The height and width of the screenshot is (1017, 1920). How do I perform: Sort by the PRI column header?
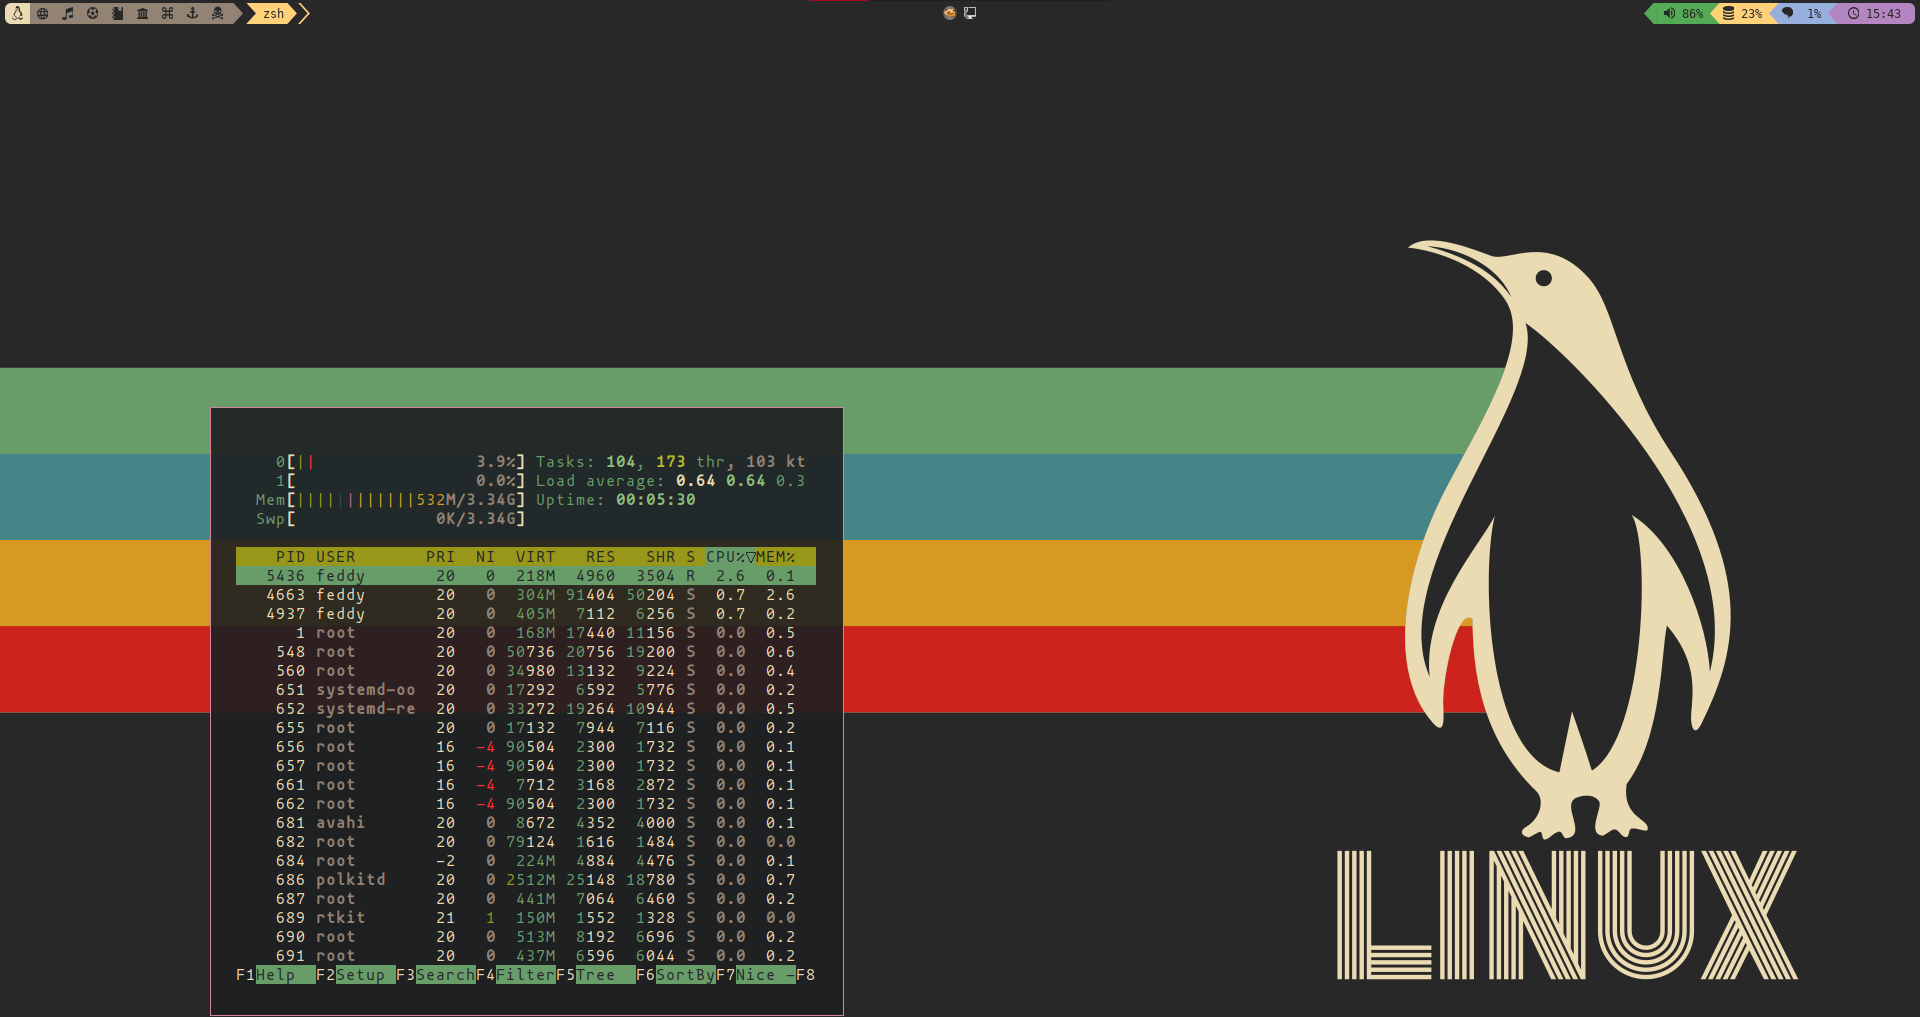(x=441, y=557)
